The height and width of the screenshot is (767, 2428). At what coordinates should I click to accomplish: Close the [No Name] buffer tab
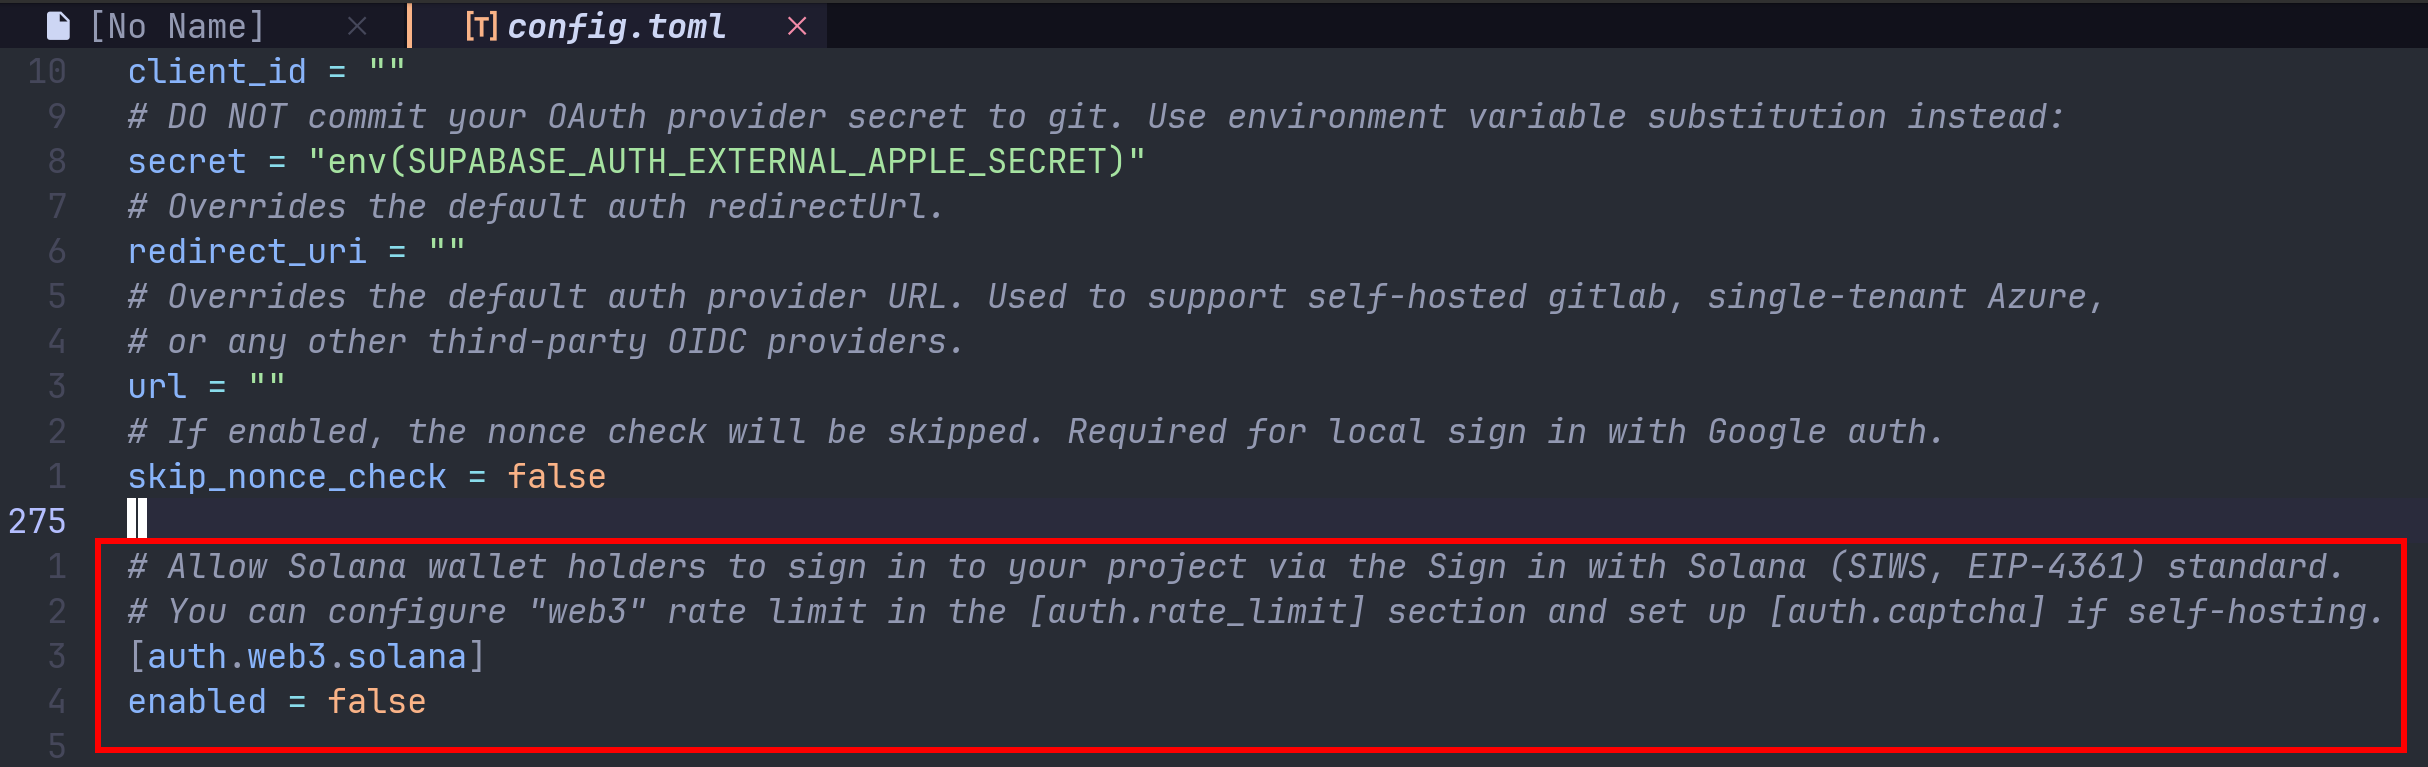[x=357, y=26]
